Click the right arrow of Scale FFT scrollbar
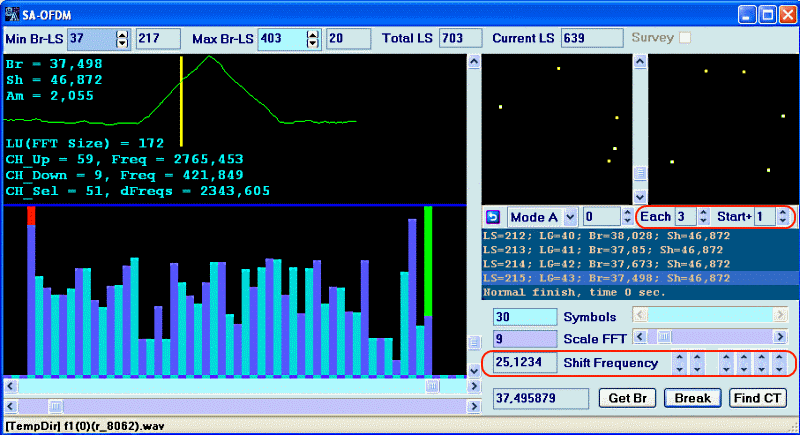 [780, 338]
